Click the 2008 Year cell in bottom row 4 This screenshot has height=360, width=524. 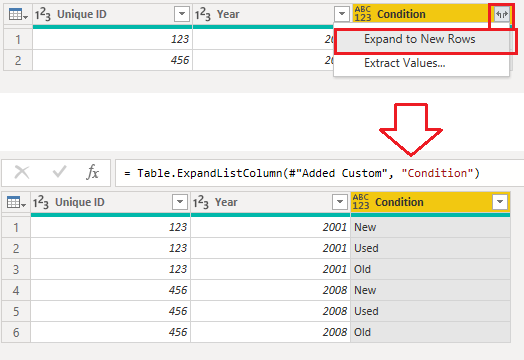click(x=270, y=290)
